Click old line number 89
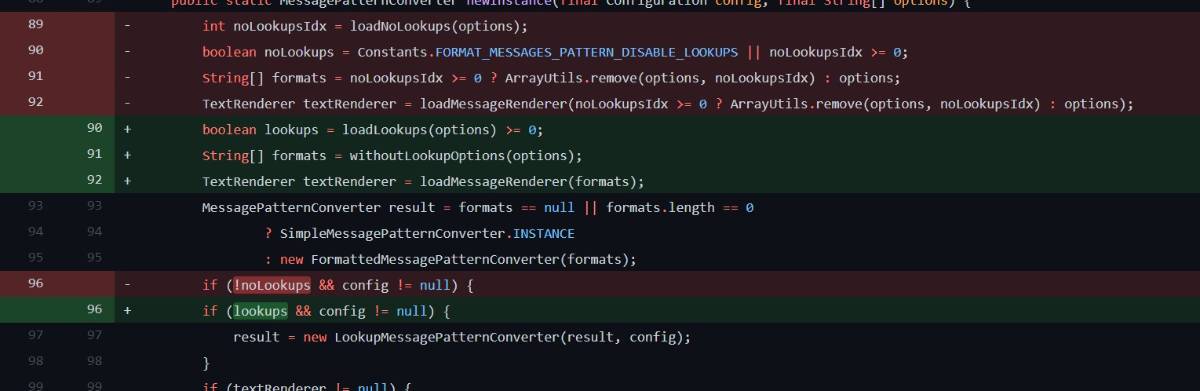This screenshot has height=391, width=1200. (36, 26)
